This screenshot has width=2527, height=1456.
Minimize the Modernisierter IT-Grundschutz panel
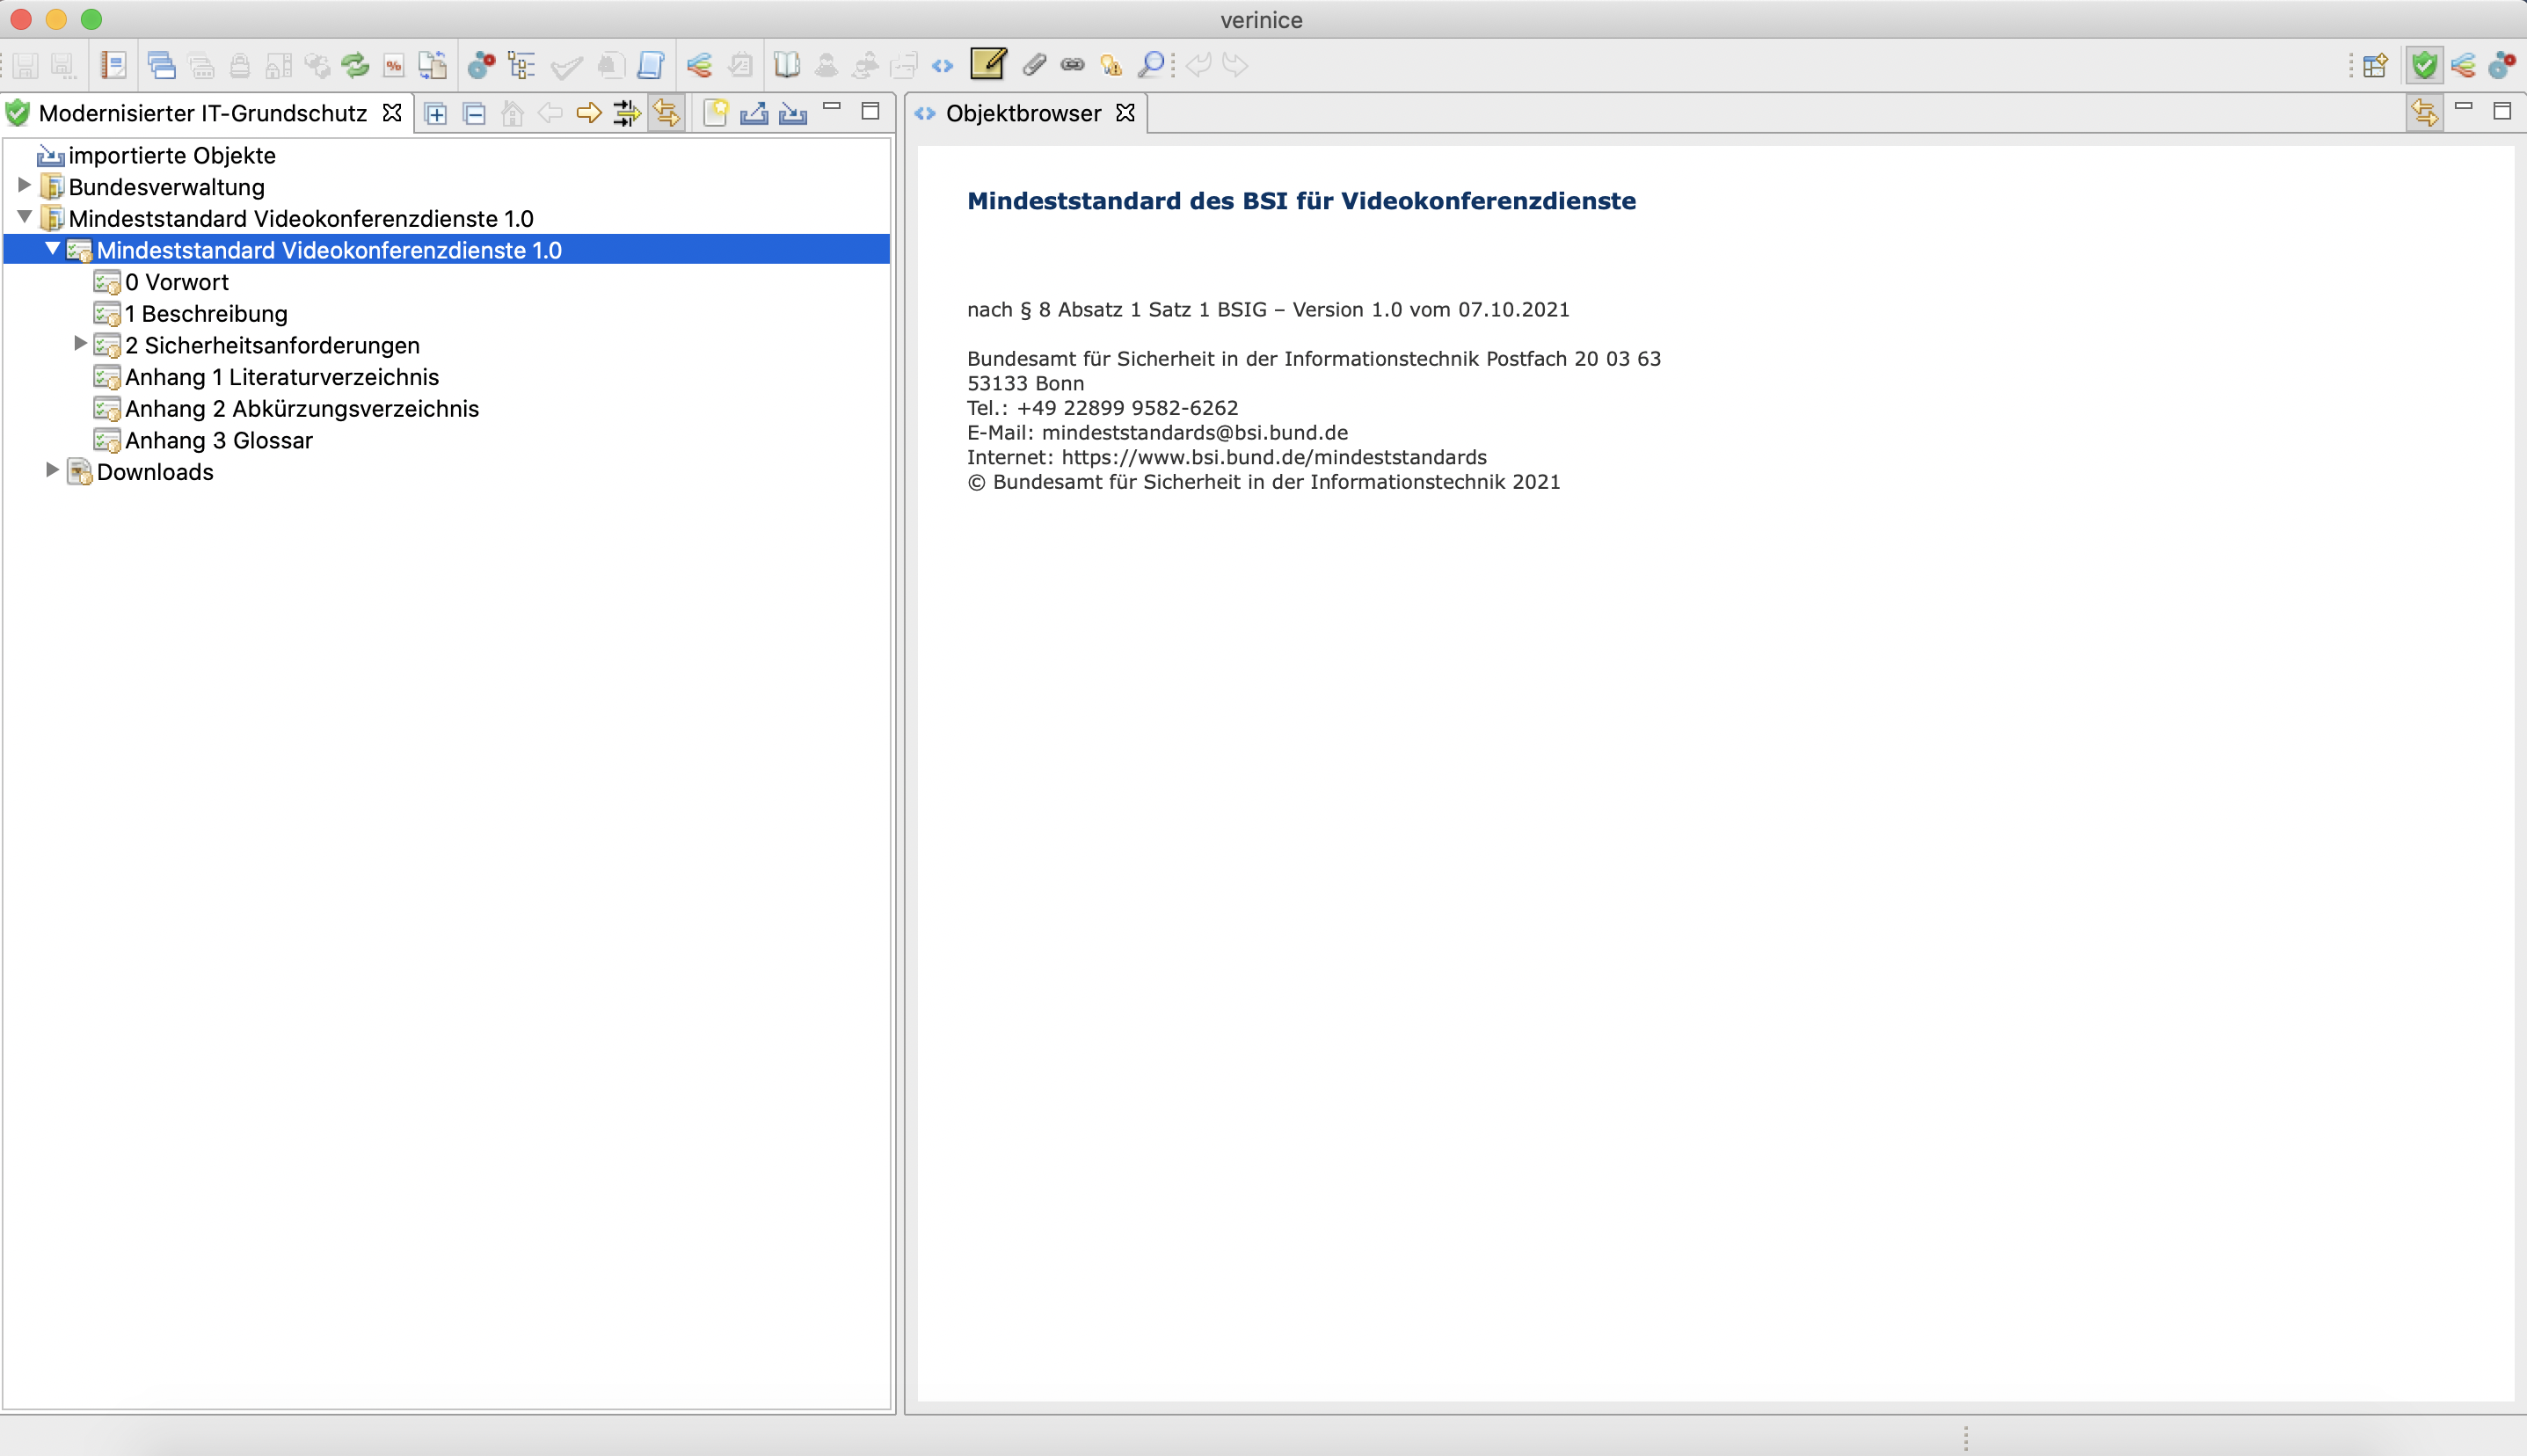[832, 107]
